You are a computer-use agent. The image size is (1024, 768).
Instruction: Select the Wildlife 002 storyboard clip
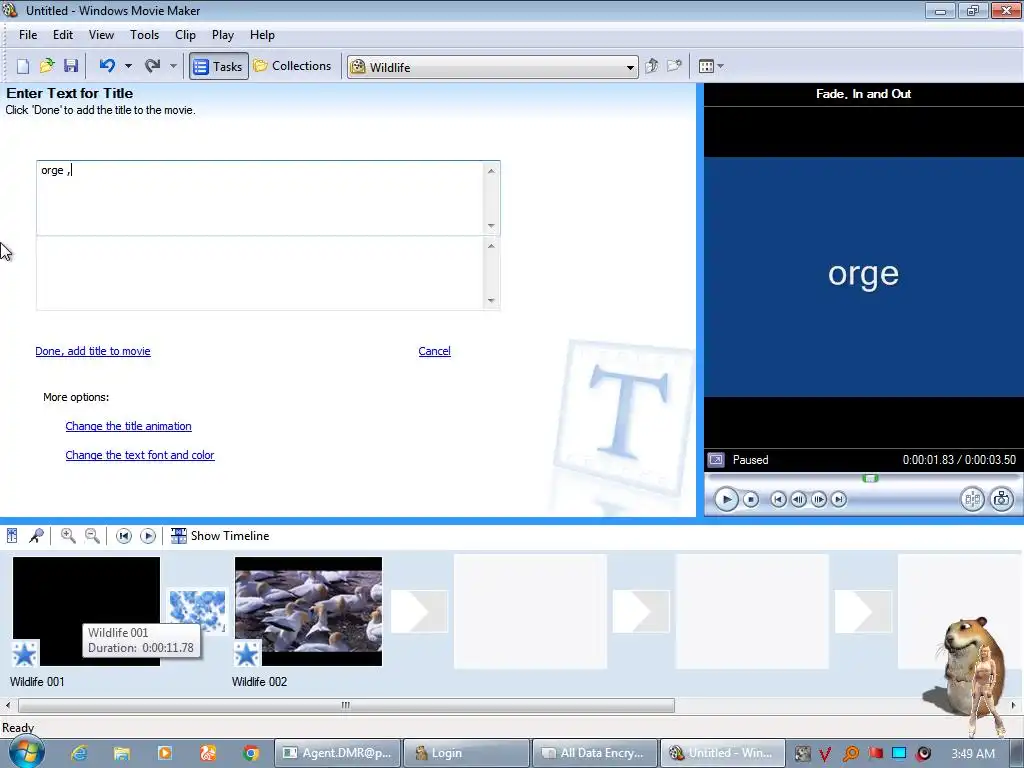click(x=308, y=611)
